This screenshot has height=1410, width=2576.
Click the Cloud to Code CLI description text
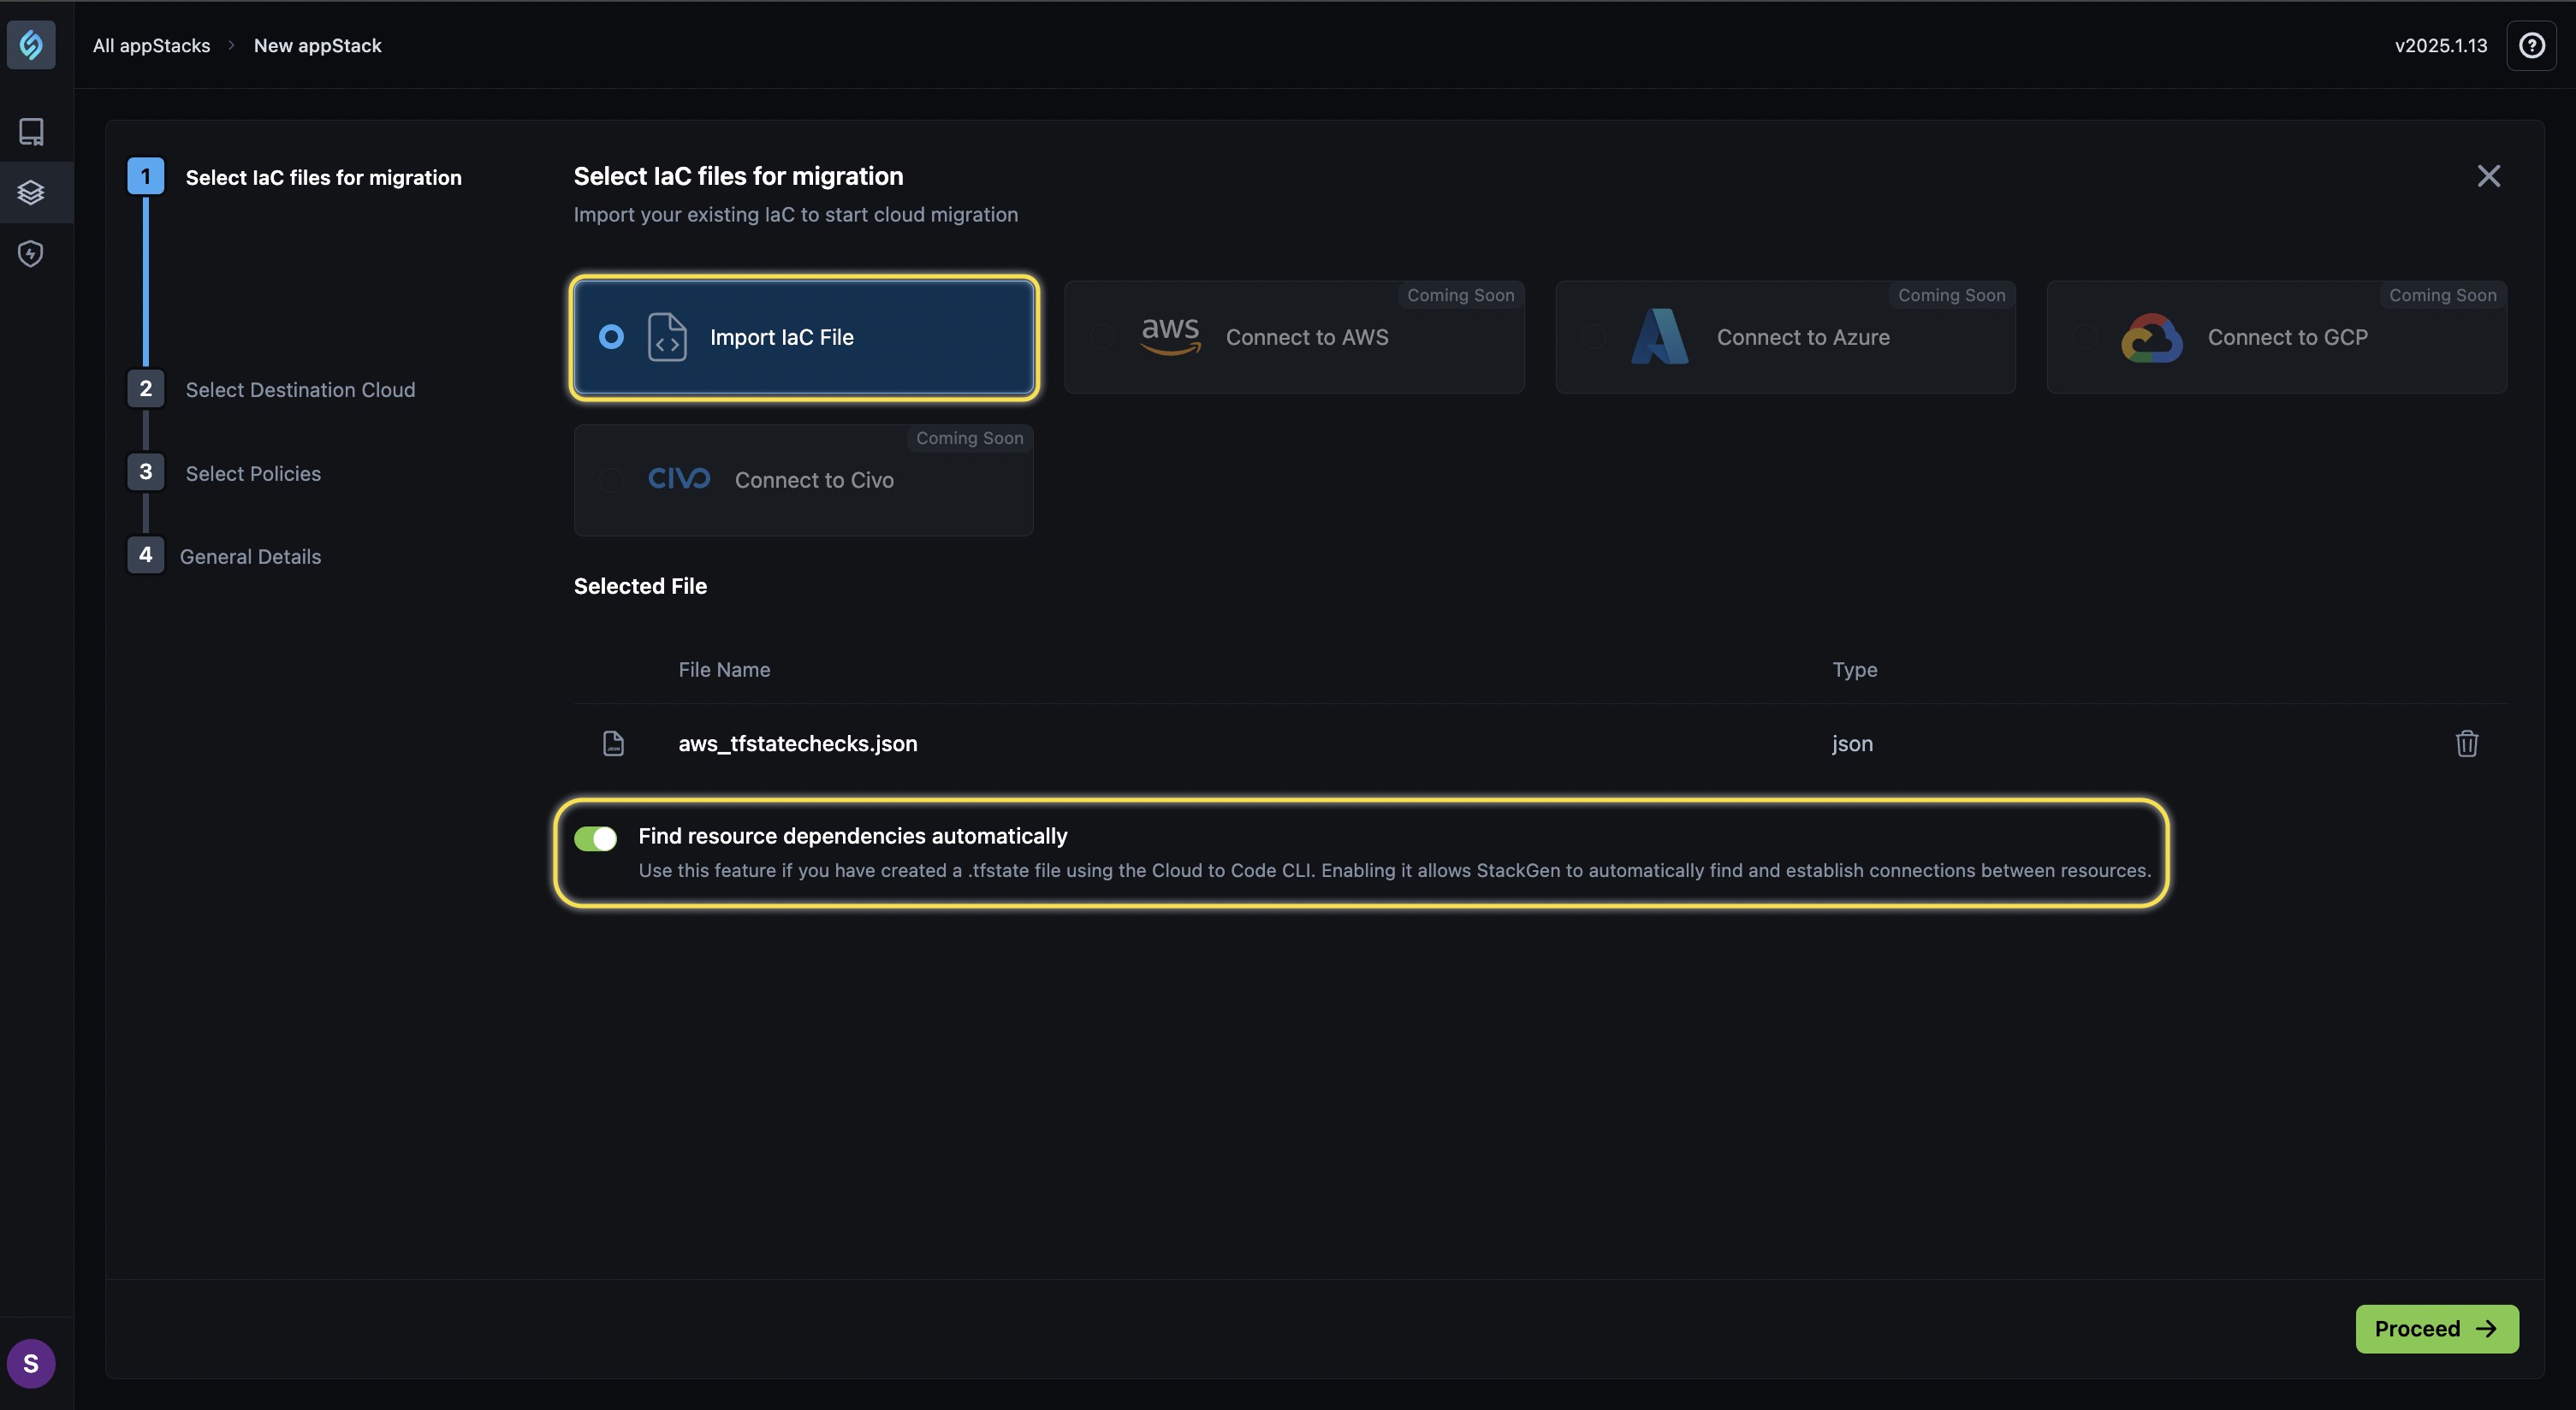click(1394, 870)
